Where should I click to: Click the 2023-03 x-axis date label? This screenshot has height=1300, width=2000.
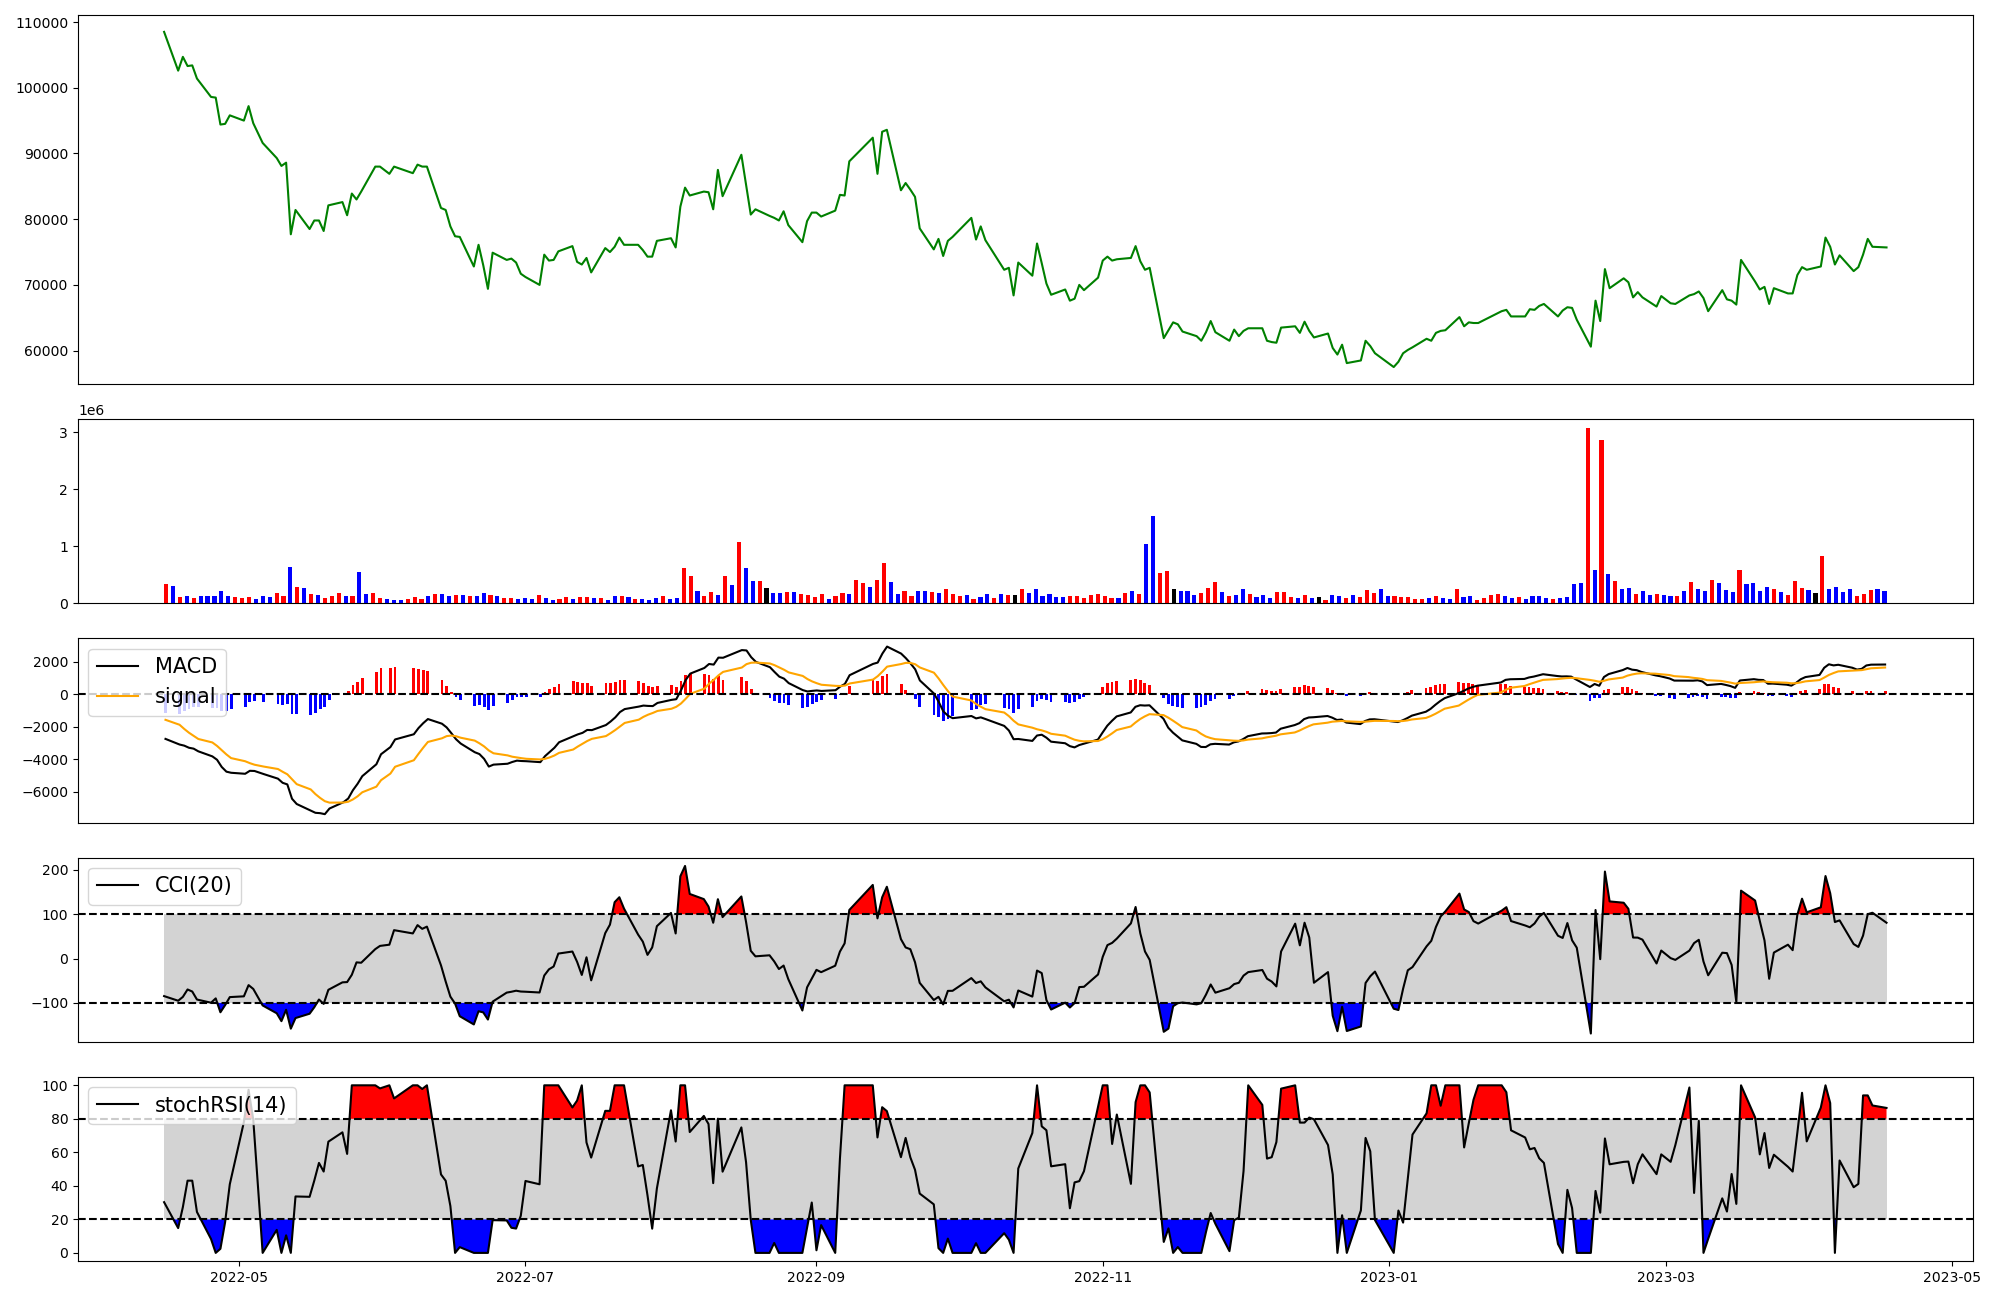pos(1666,1277)
